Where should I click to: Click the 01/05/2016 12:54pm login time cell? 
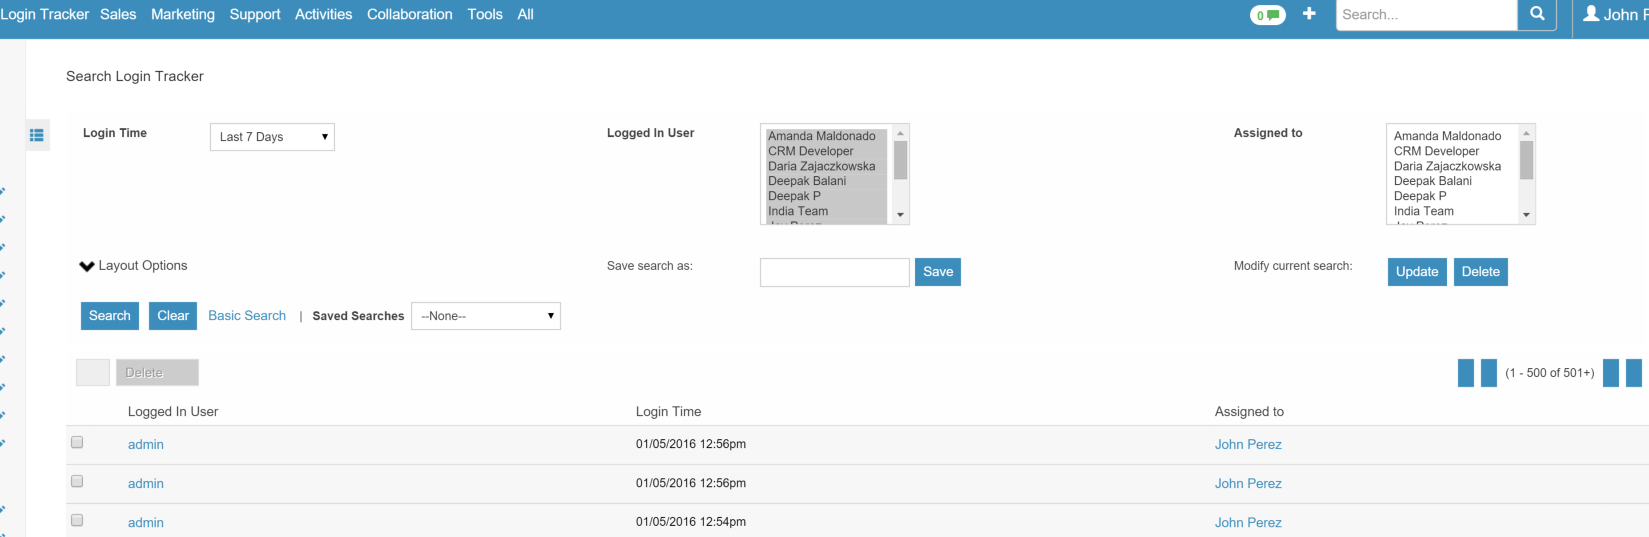[691, 522]
